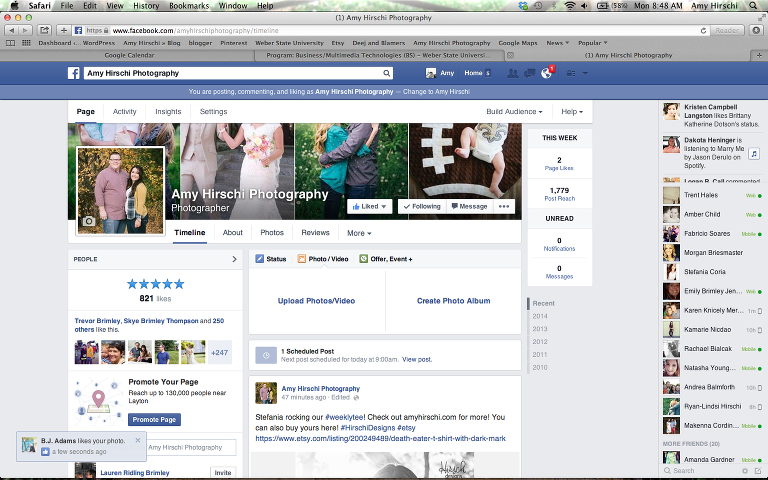Click the camera icon on profile picture
The image size is (768, 480).
click(x=89, y=221)
